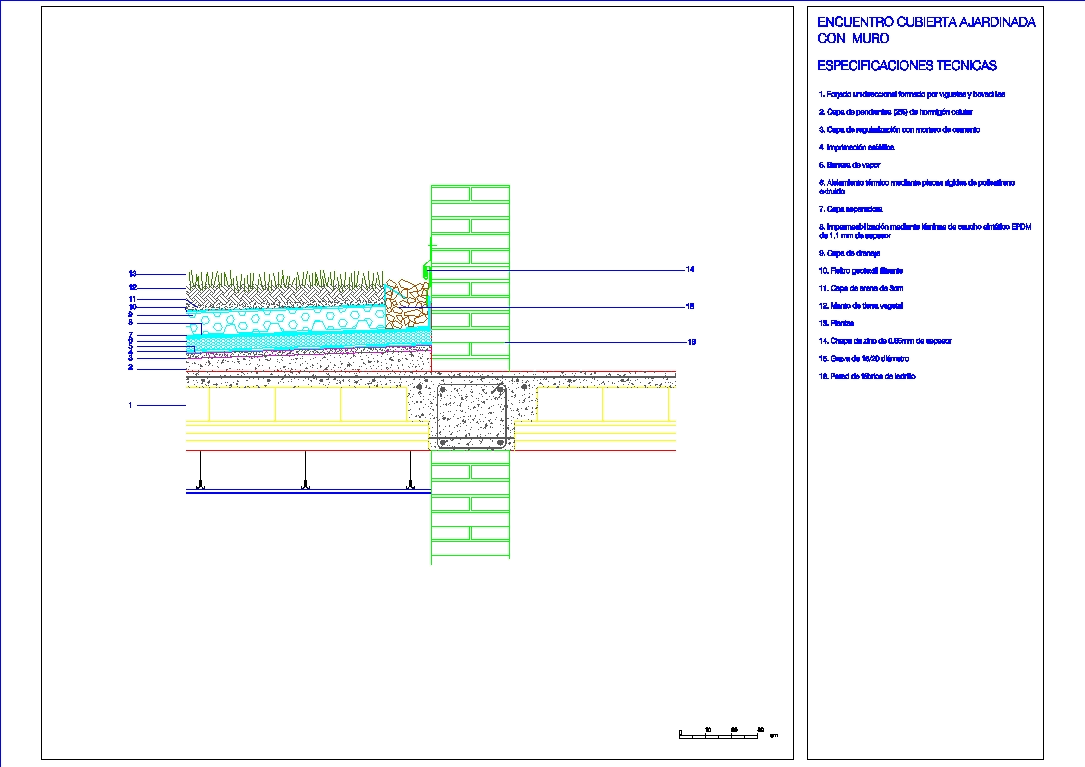Select leader number 1 pointing to the slab
Viewport: 1085px width, 767px height.
click(130, 404)
